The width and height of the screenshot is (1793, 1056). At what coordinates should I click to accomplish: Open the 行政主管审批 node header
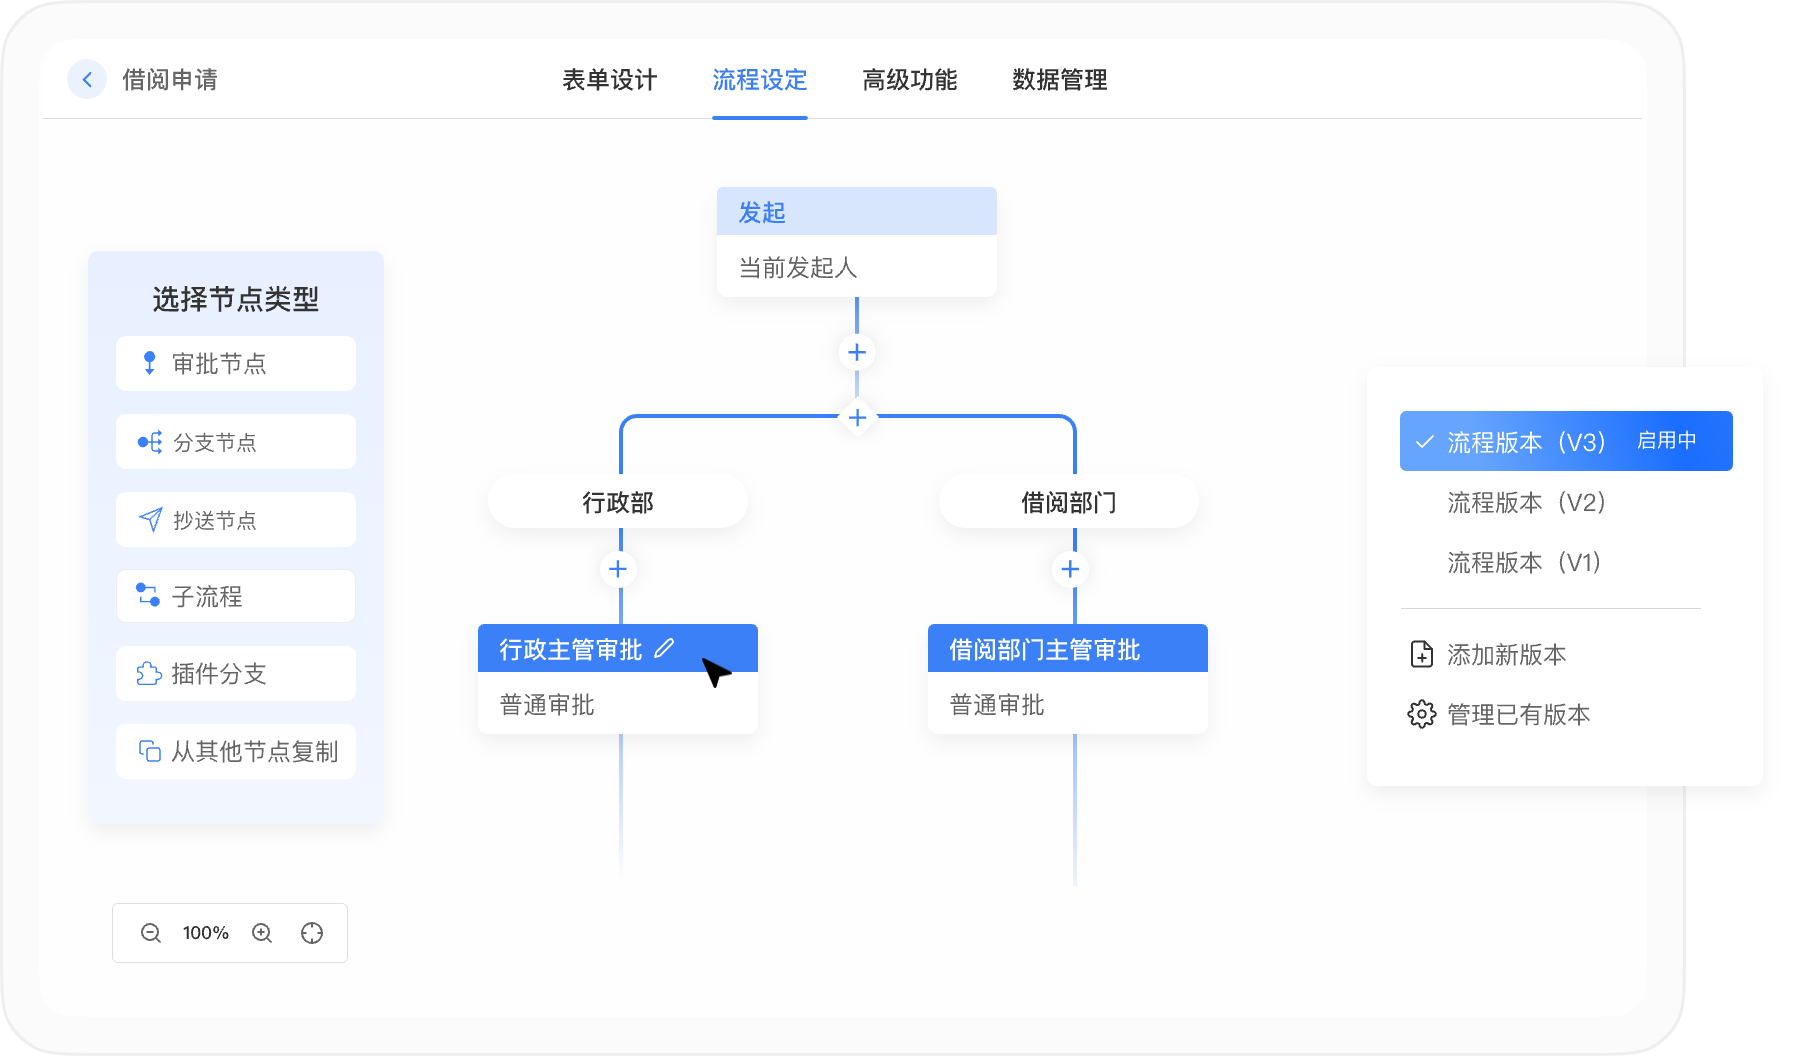click(x=618, y=649)
